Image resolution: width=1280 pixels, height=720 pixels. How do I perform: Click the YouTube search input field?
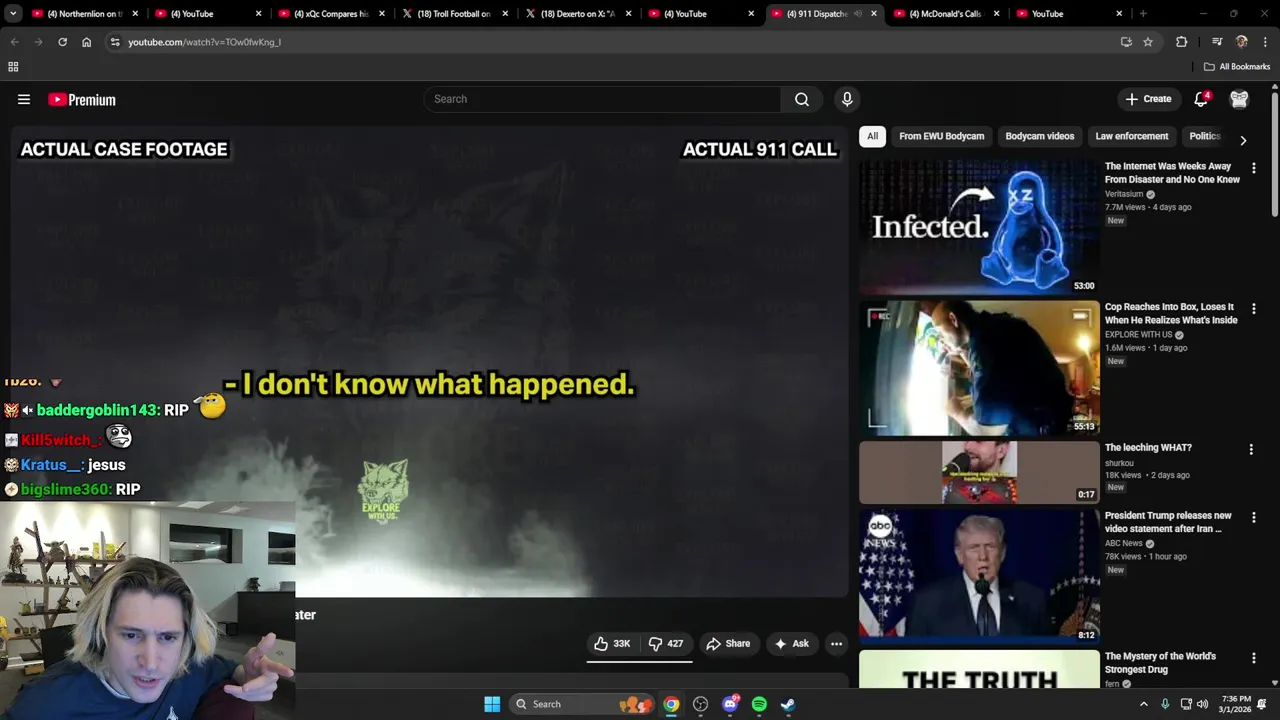click(603, 99)
